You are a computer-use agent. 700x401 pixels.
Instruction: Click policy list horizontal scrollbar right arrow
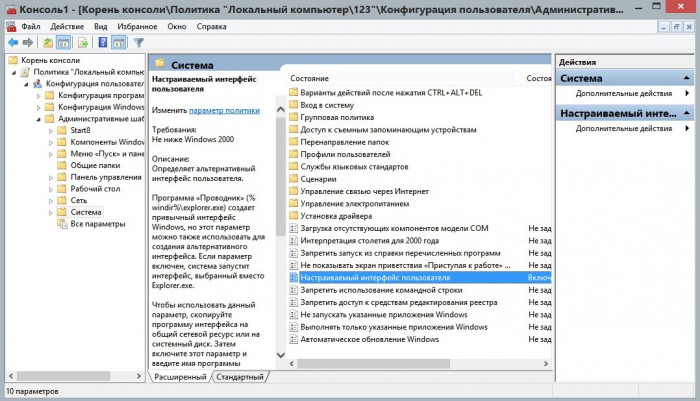coord(546,363)
